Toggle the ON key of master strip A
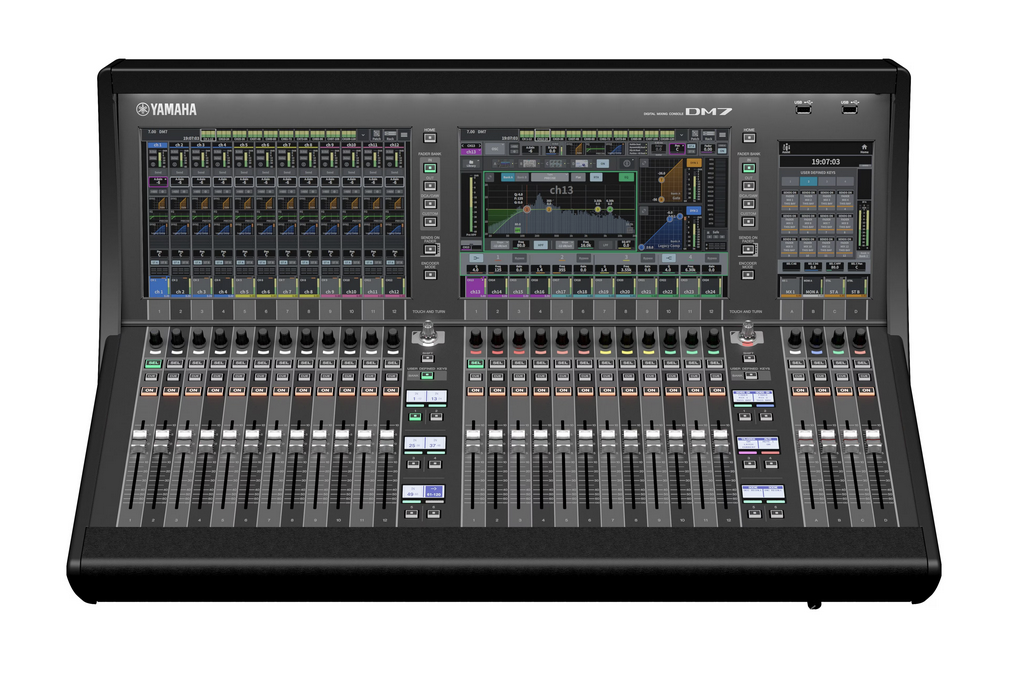 [x=800, y=390]
